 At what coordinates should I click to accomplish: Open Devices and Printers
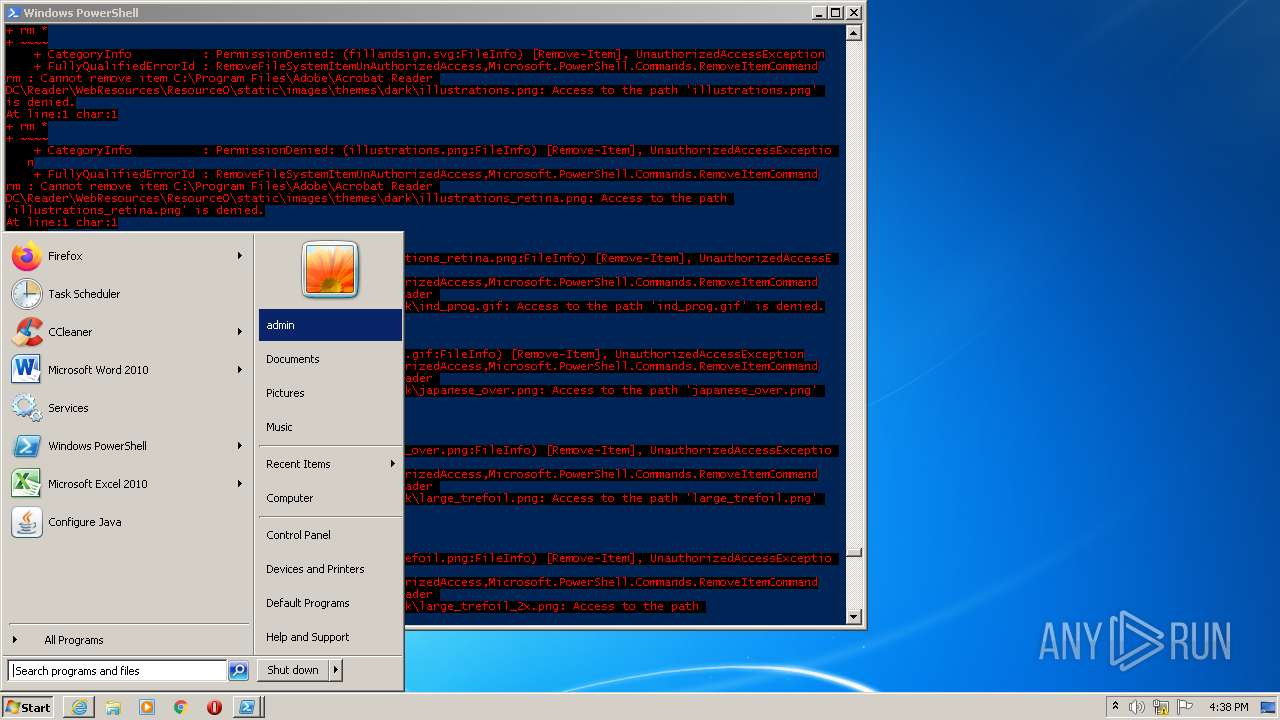(x=330, y=569)
